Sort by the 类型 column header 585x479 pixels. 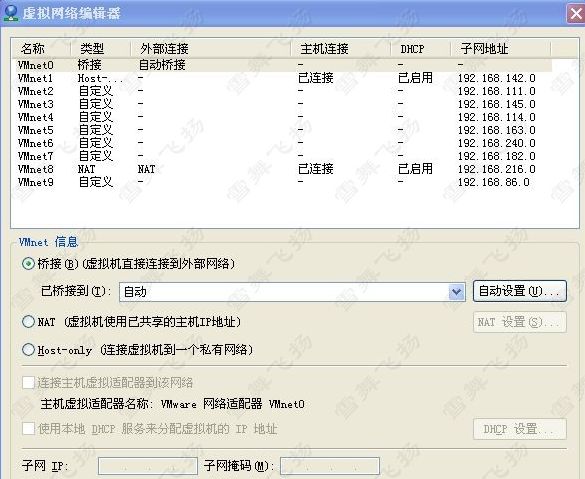100,48
